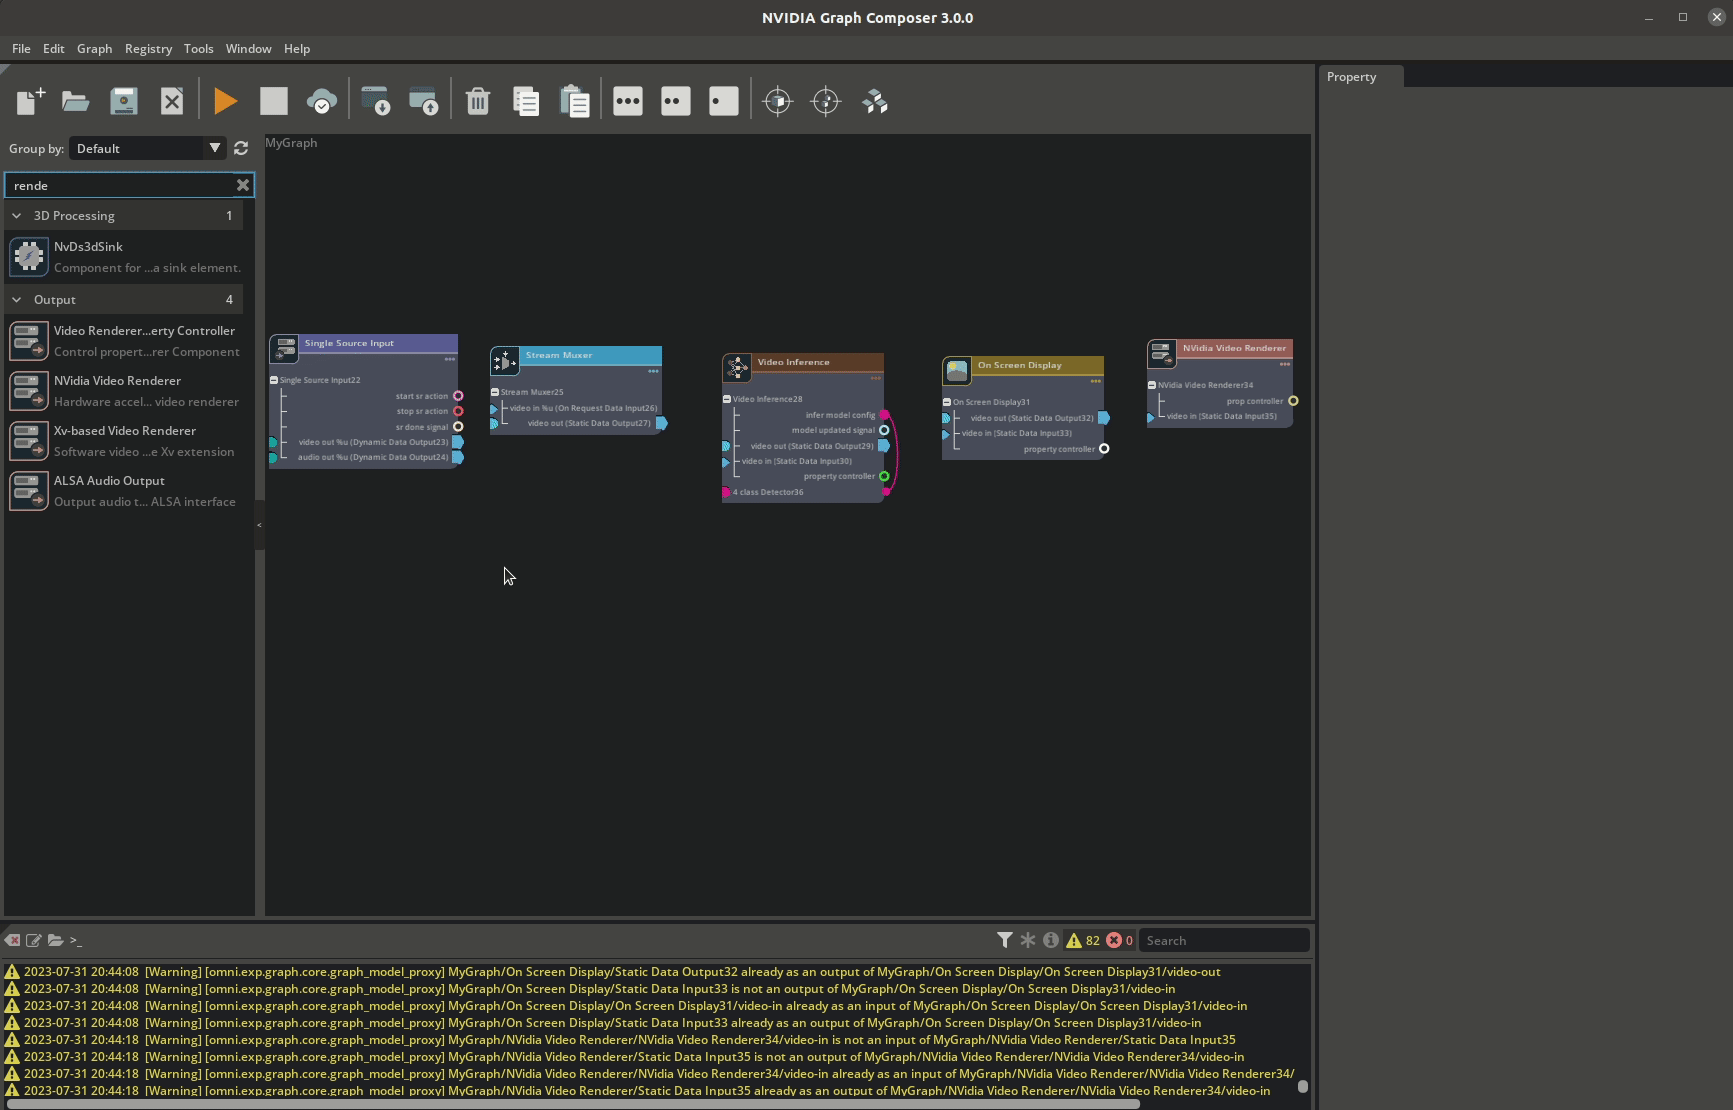Viewport: 1733px width, 1110px height.
Task: Open the console command prompt icon
Action: click(x=76, y=940)
